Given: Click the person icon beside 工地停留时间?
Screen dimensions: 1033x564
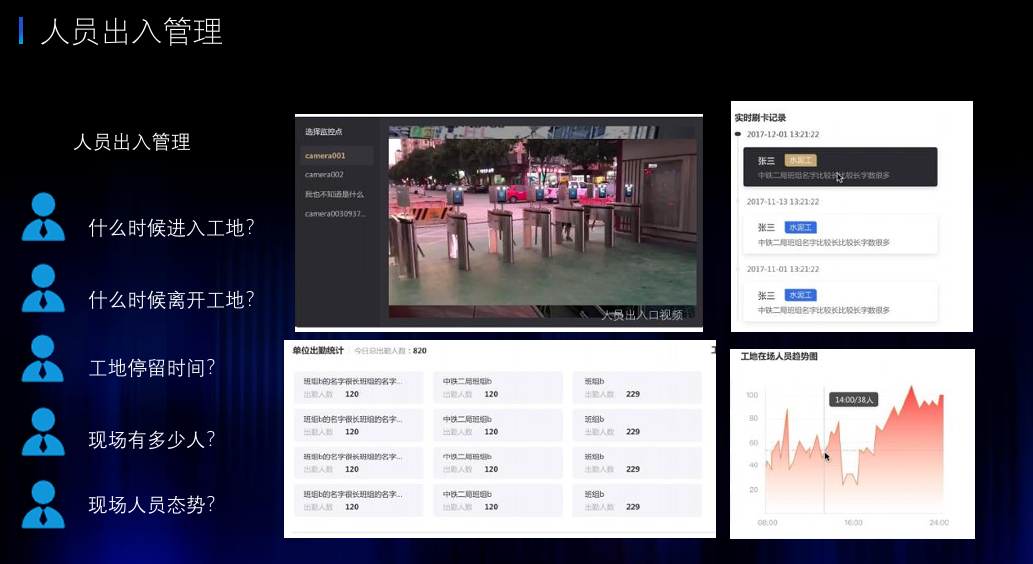Looking at the screenshot, I should tap(43, 358).
